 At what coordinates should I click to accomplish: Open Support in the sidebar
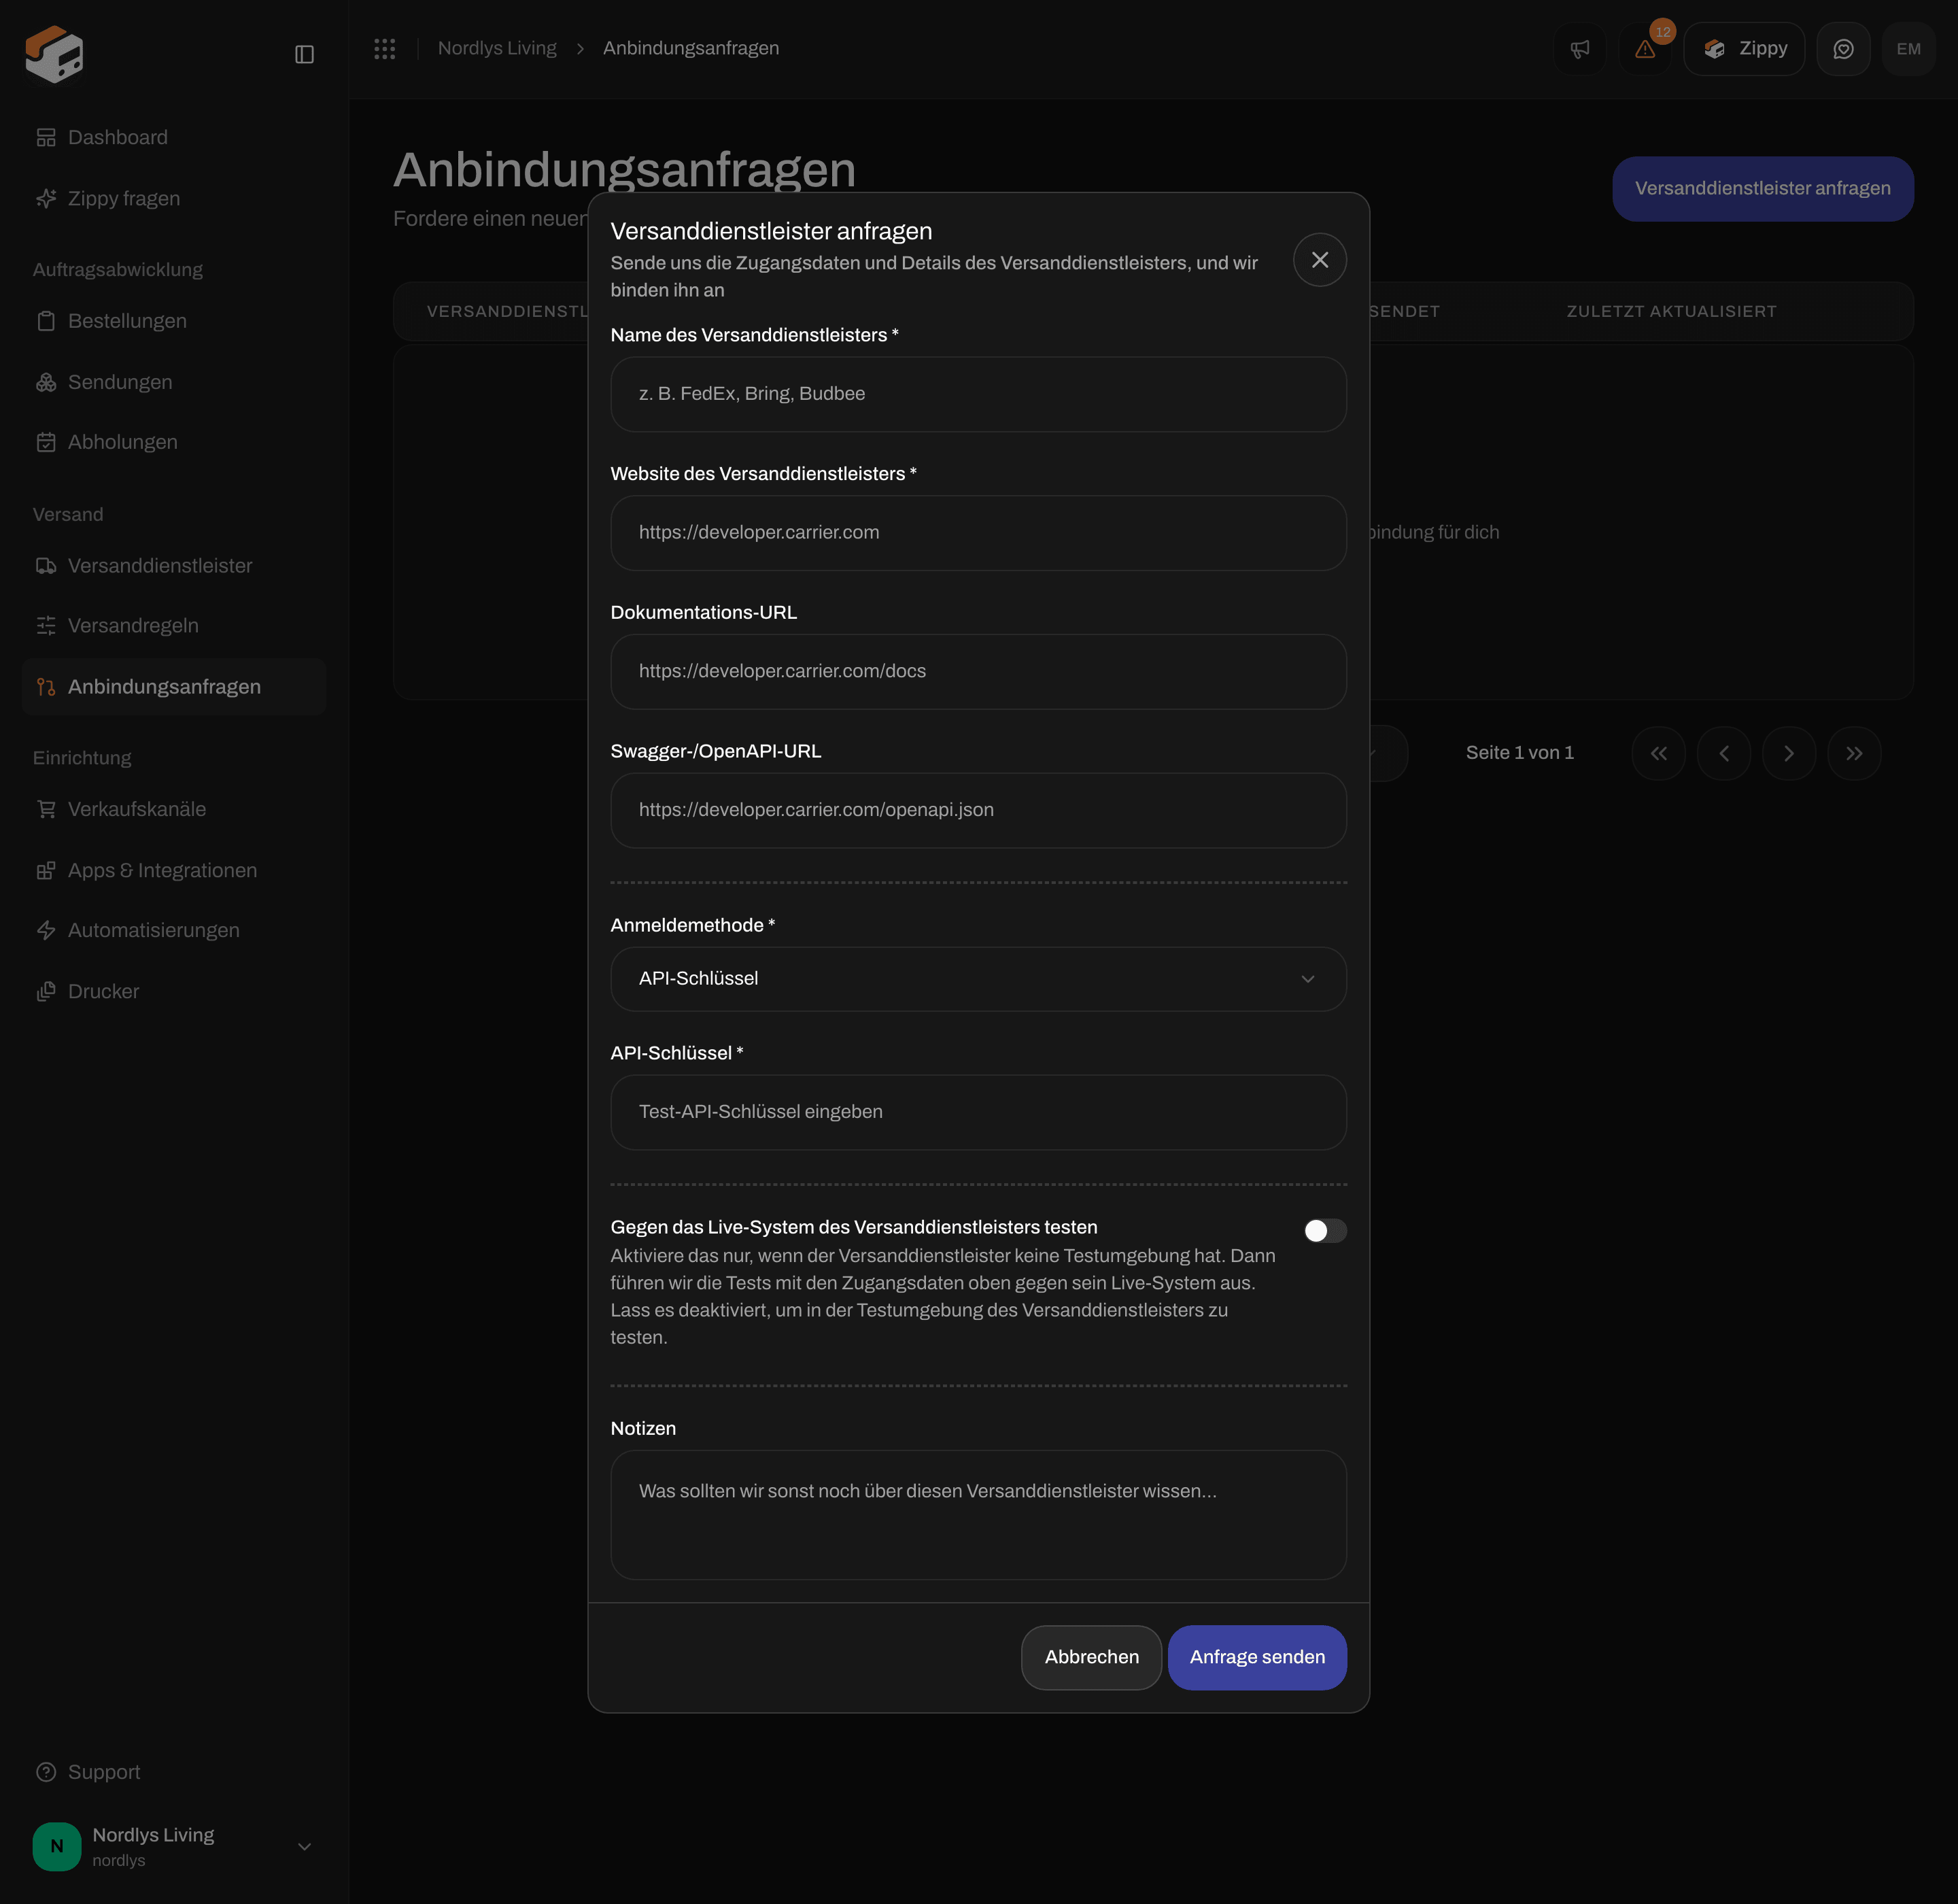[x=174, y=1772]
